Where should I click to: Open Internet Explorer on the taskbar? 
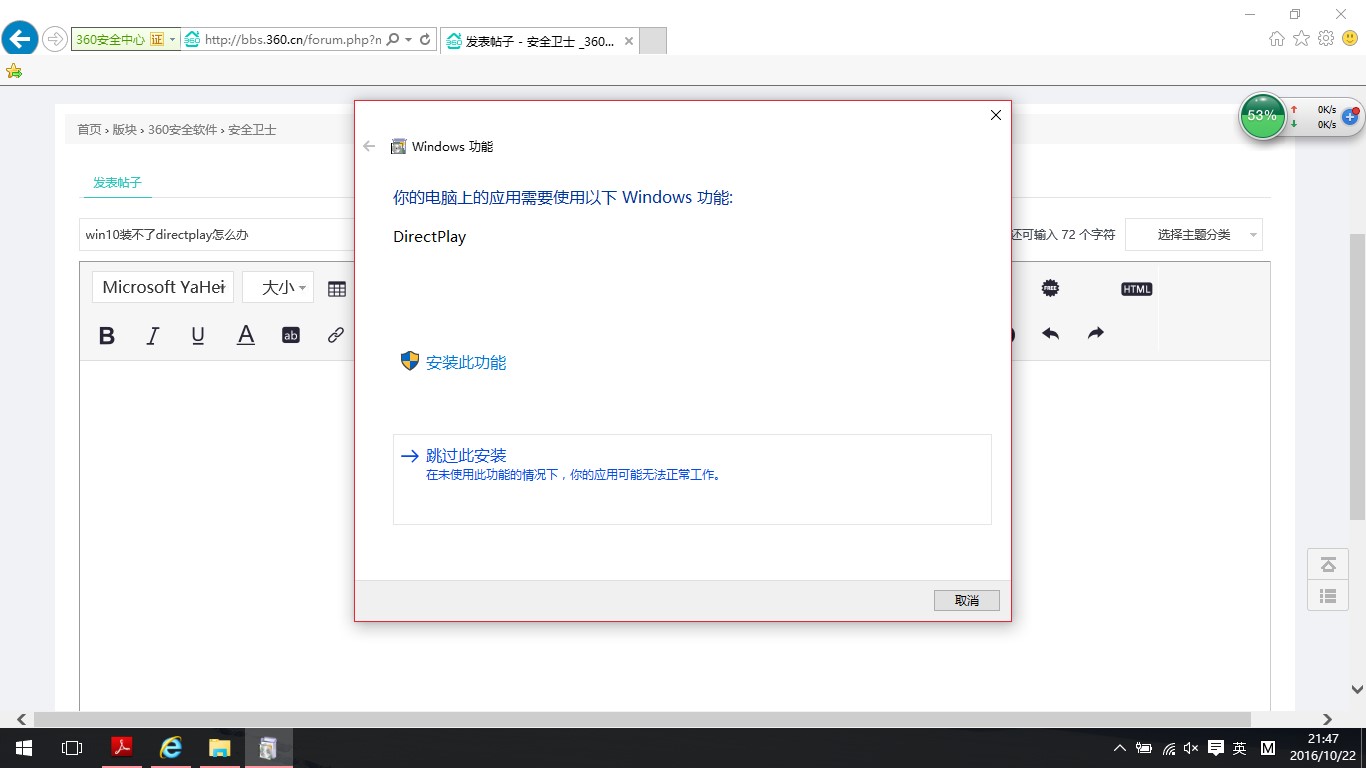171,748
